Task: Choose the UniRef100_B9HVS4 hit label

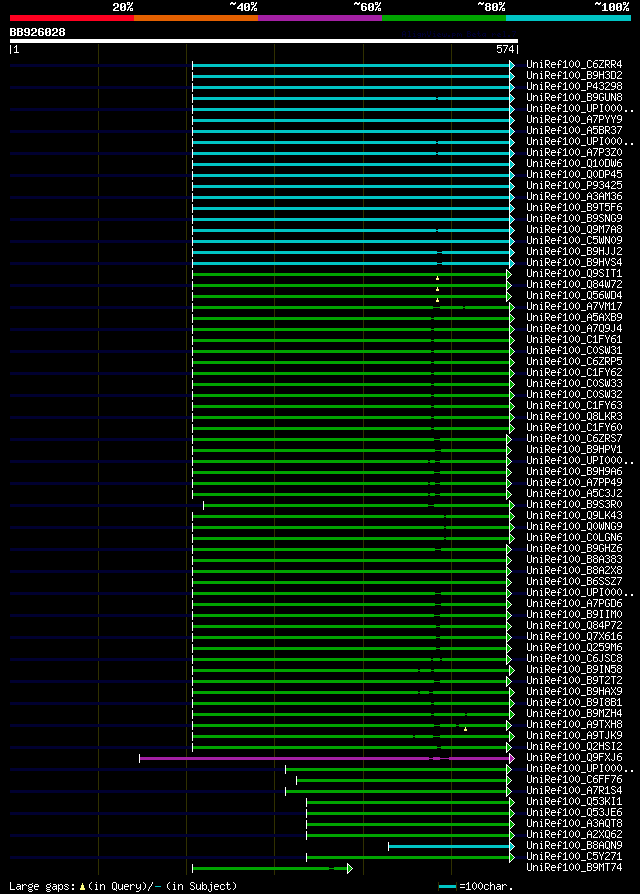Action: pos(574,263)
